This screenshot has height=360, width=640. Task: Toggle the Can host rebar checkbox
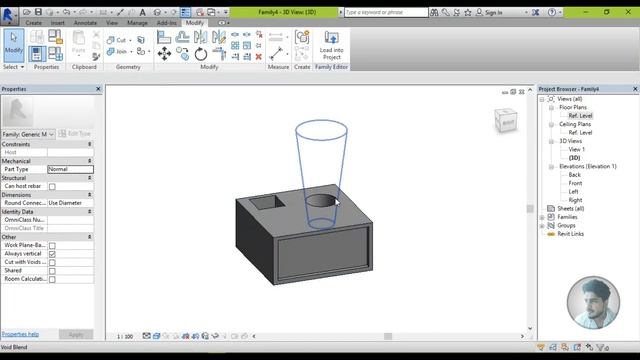click(x=52, y=187)
